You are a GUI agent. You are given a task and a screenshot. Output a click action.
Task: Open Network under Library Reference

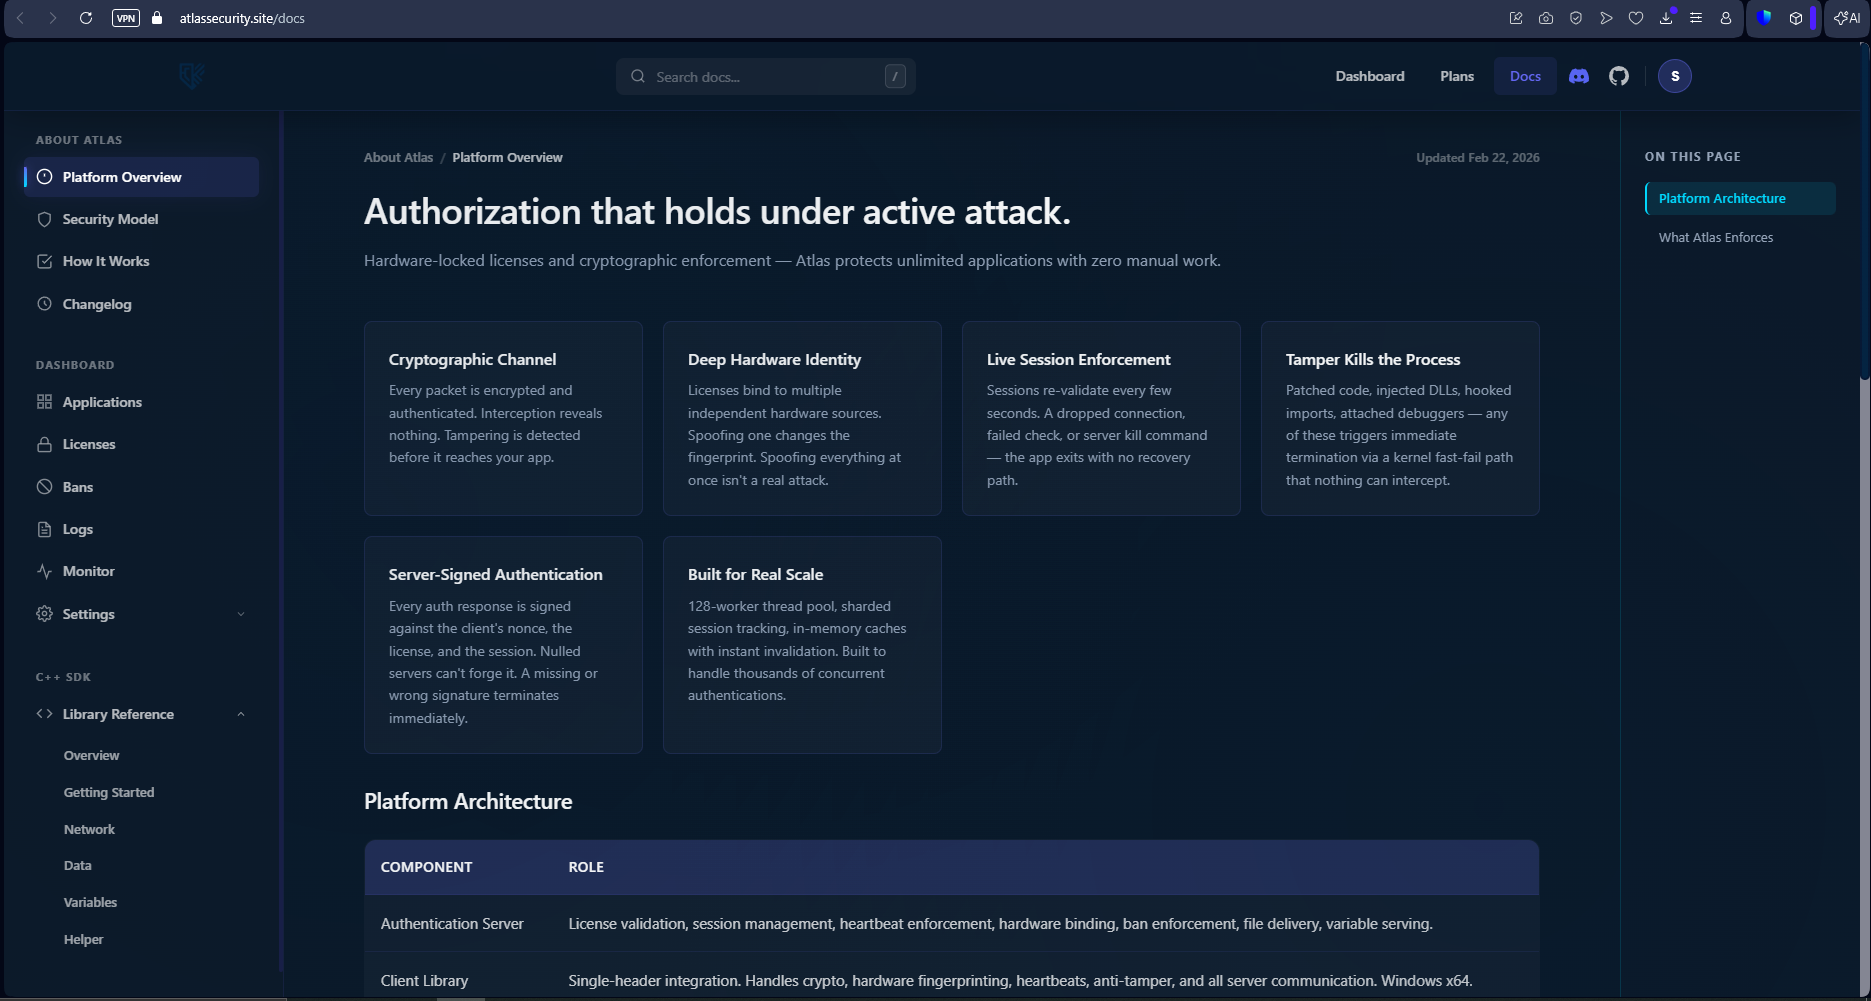89,829
